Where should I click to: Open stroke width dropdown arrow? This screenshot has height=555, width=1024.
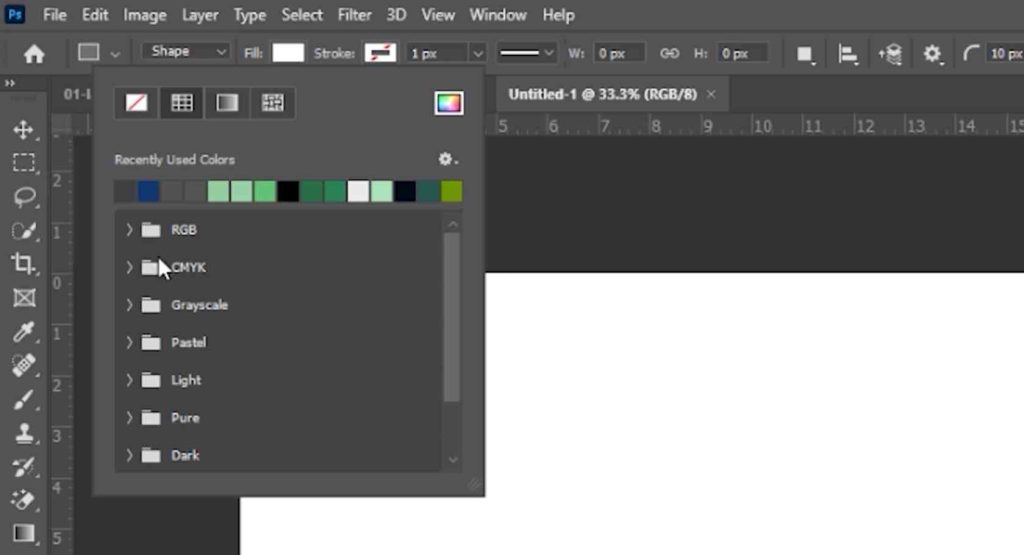pyautogui.click(x=478, y=54)
